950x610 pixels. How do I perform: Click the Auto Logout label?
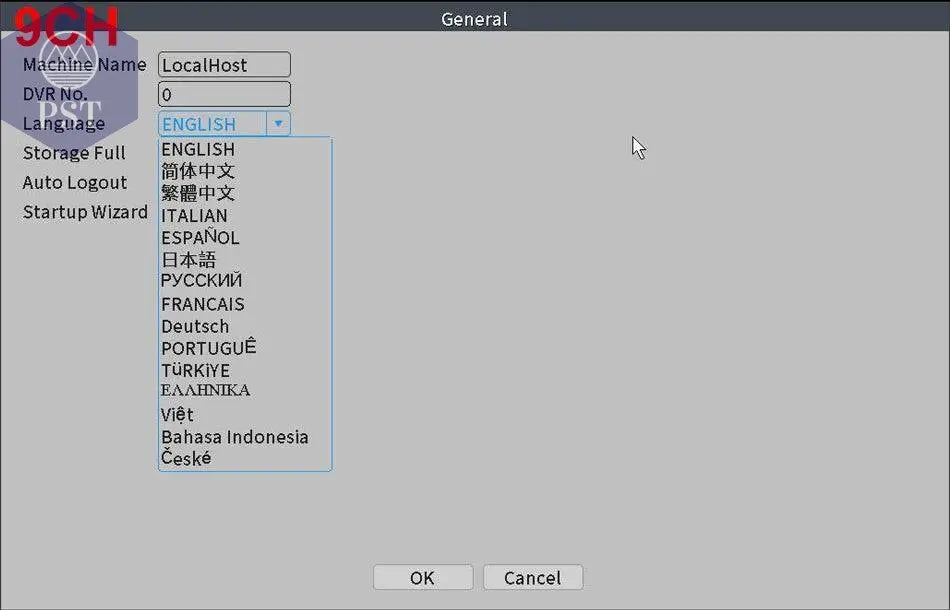click(x=75, y=182)
